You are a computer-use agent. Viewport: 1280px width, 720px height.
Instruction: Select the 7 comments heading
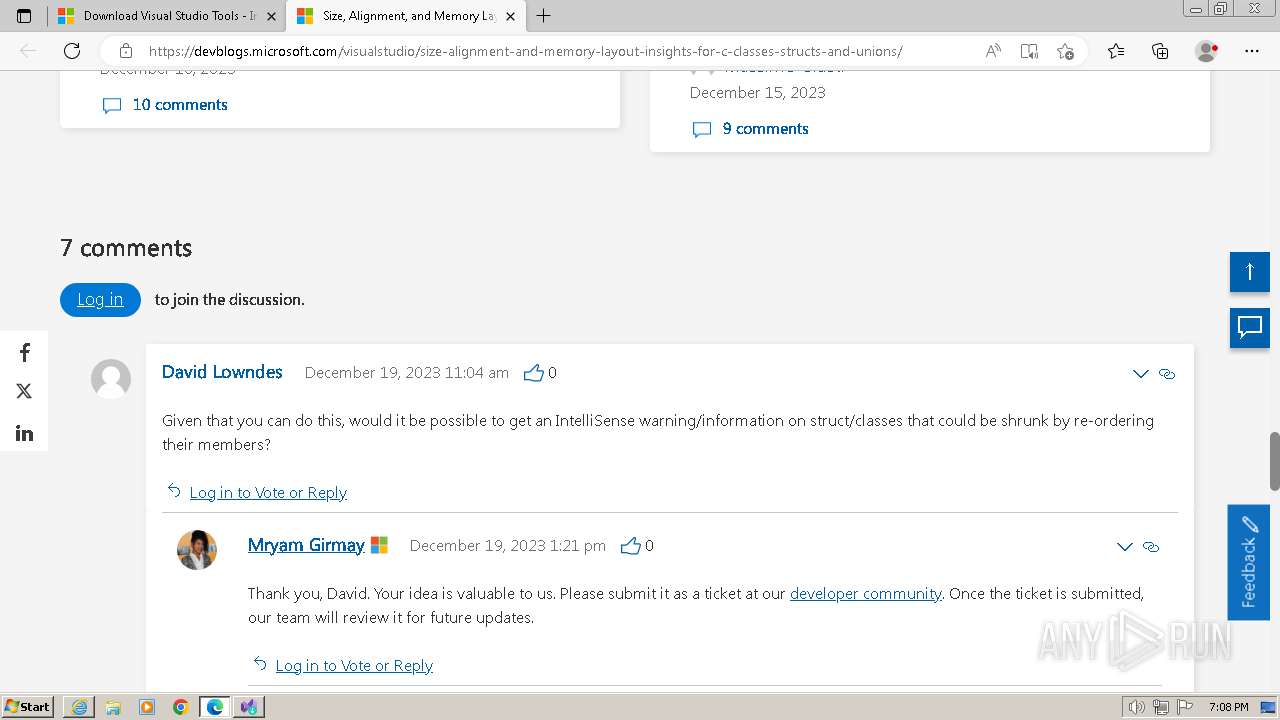coord(126,248)
